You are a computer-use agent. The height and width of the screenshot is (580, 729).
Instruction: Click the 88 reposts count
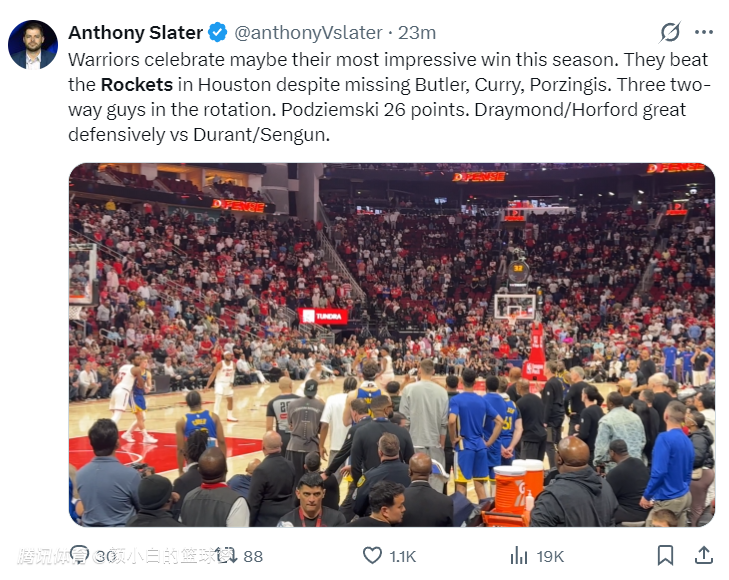click(253, 556)
